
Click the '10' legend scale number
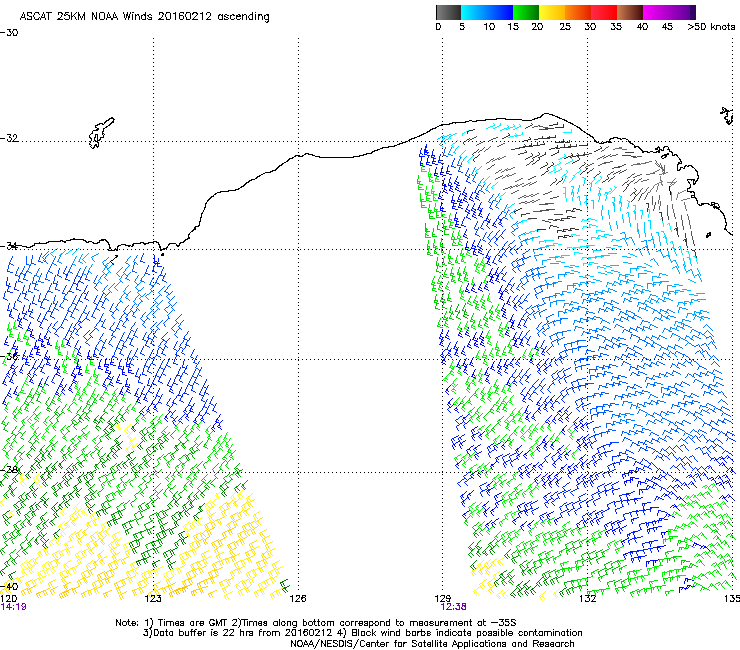point(489,27)
